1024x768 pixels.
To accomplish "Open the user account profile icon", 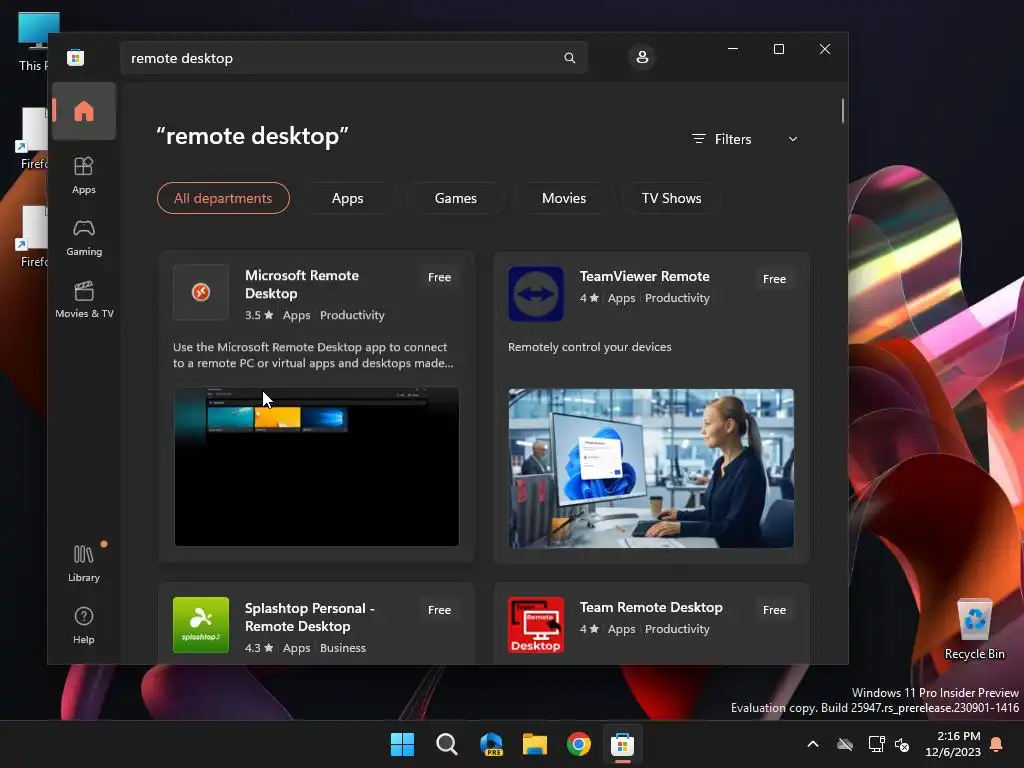I will [642, 57].
